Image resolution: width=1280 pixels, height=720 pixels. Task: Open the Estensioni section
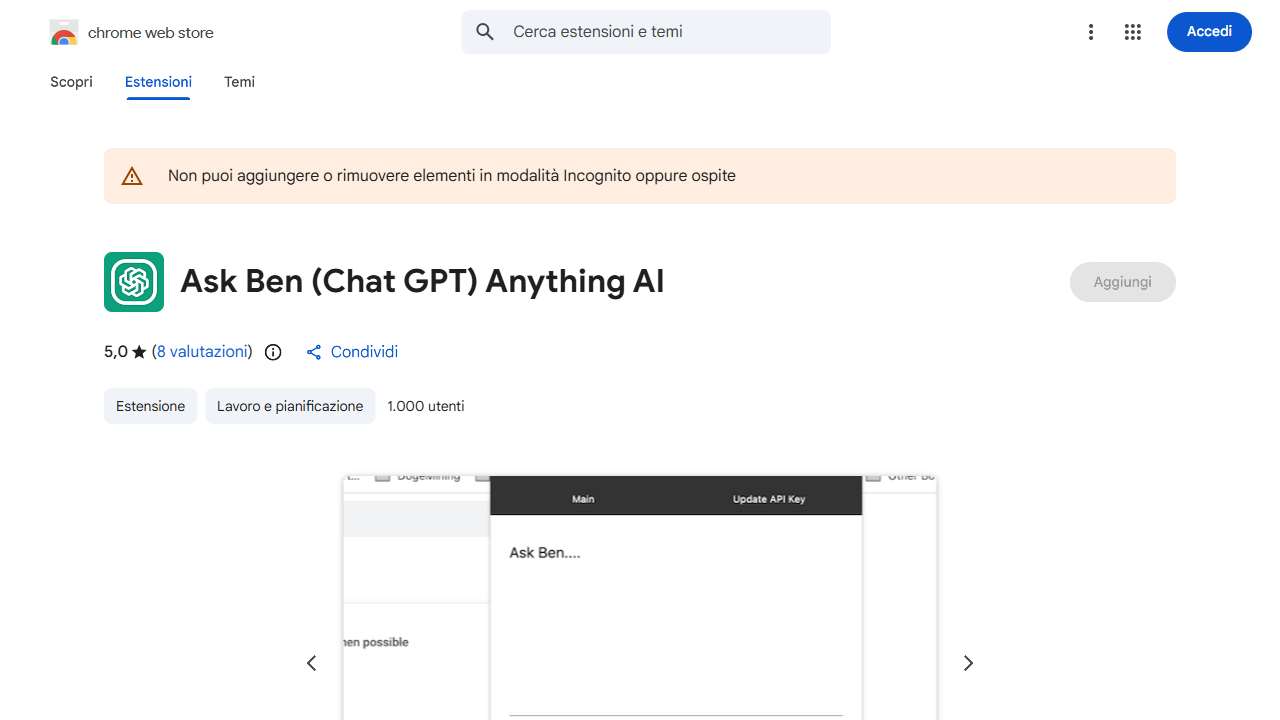158,82
